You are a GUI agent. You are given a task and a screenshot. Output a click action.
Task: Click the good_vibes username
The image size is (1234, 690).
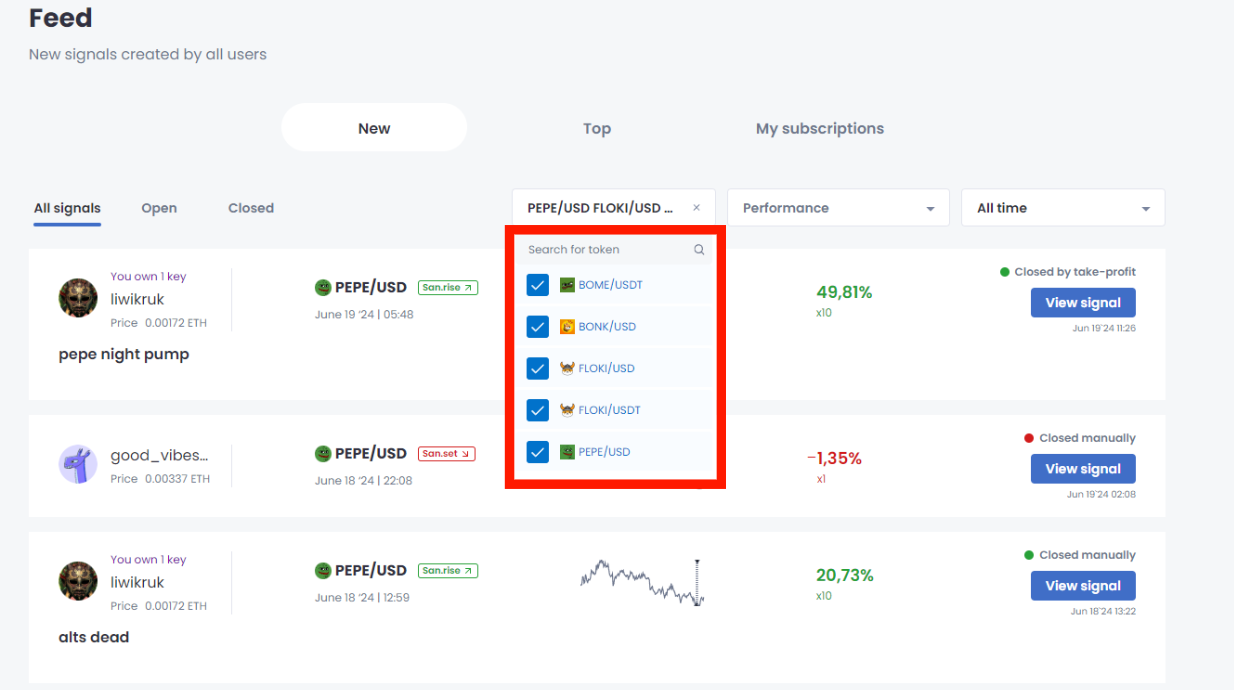coord(160,456)
